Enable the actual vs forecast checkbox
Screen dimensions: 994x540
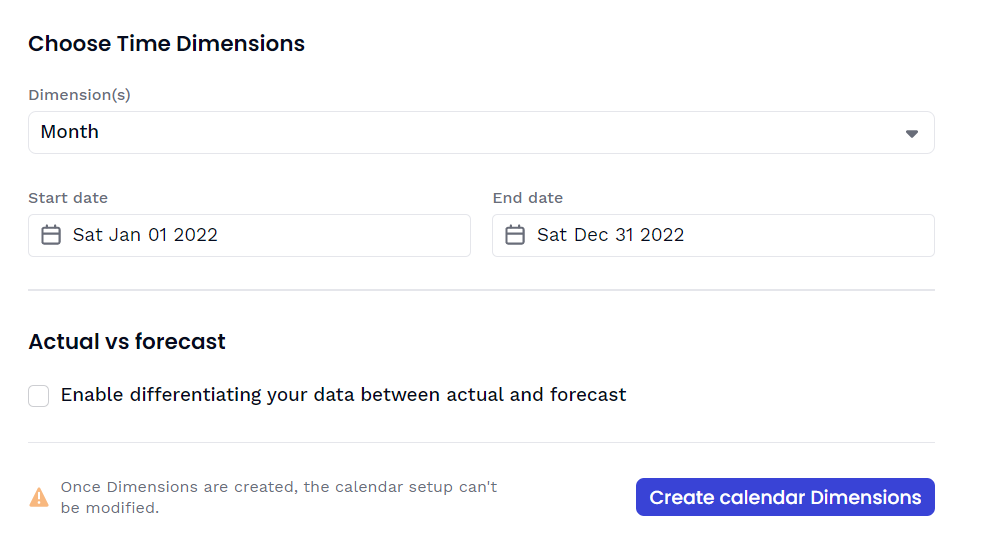click(39, 396)
